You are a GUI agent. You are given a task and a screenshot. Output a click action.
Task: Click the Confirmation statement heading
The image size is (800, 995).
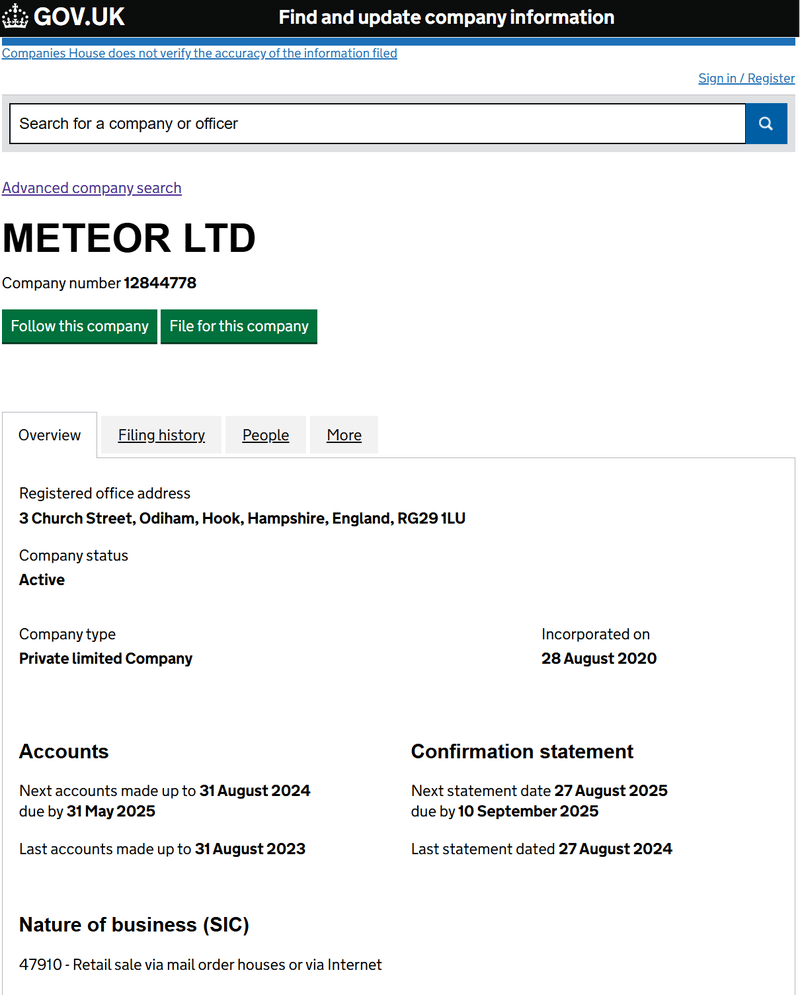coord(522,751)
